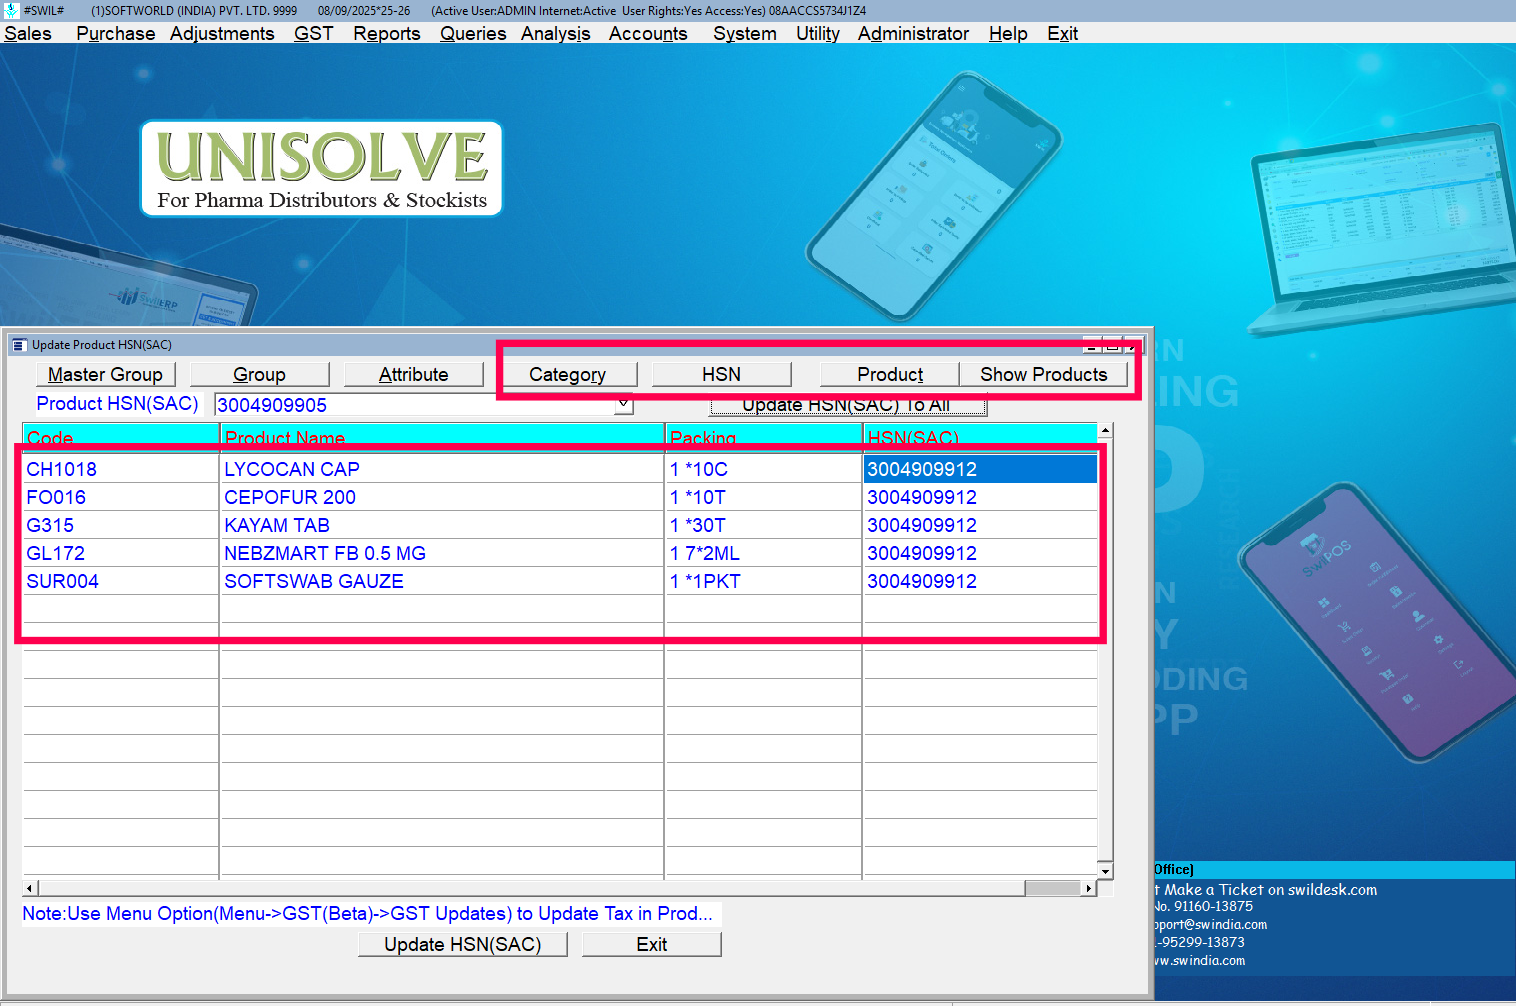This screenshot has height=1006, width=1516.
Task: Click packing cell 1 *30T
Action: tap(763, 525)
